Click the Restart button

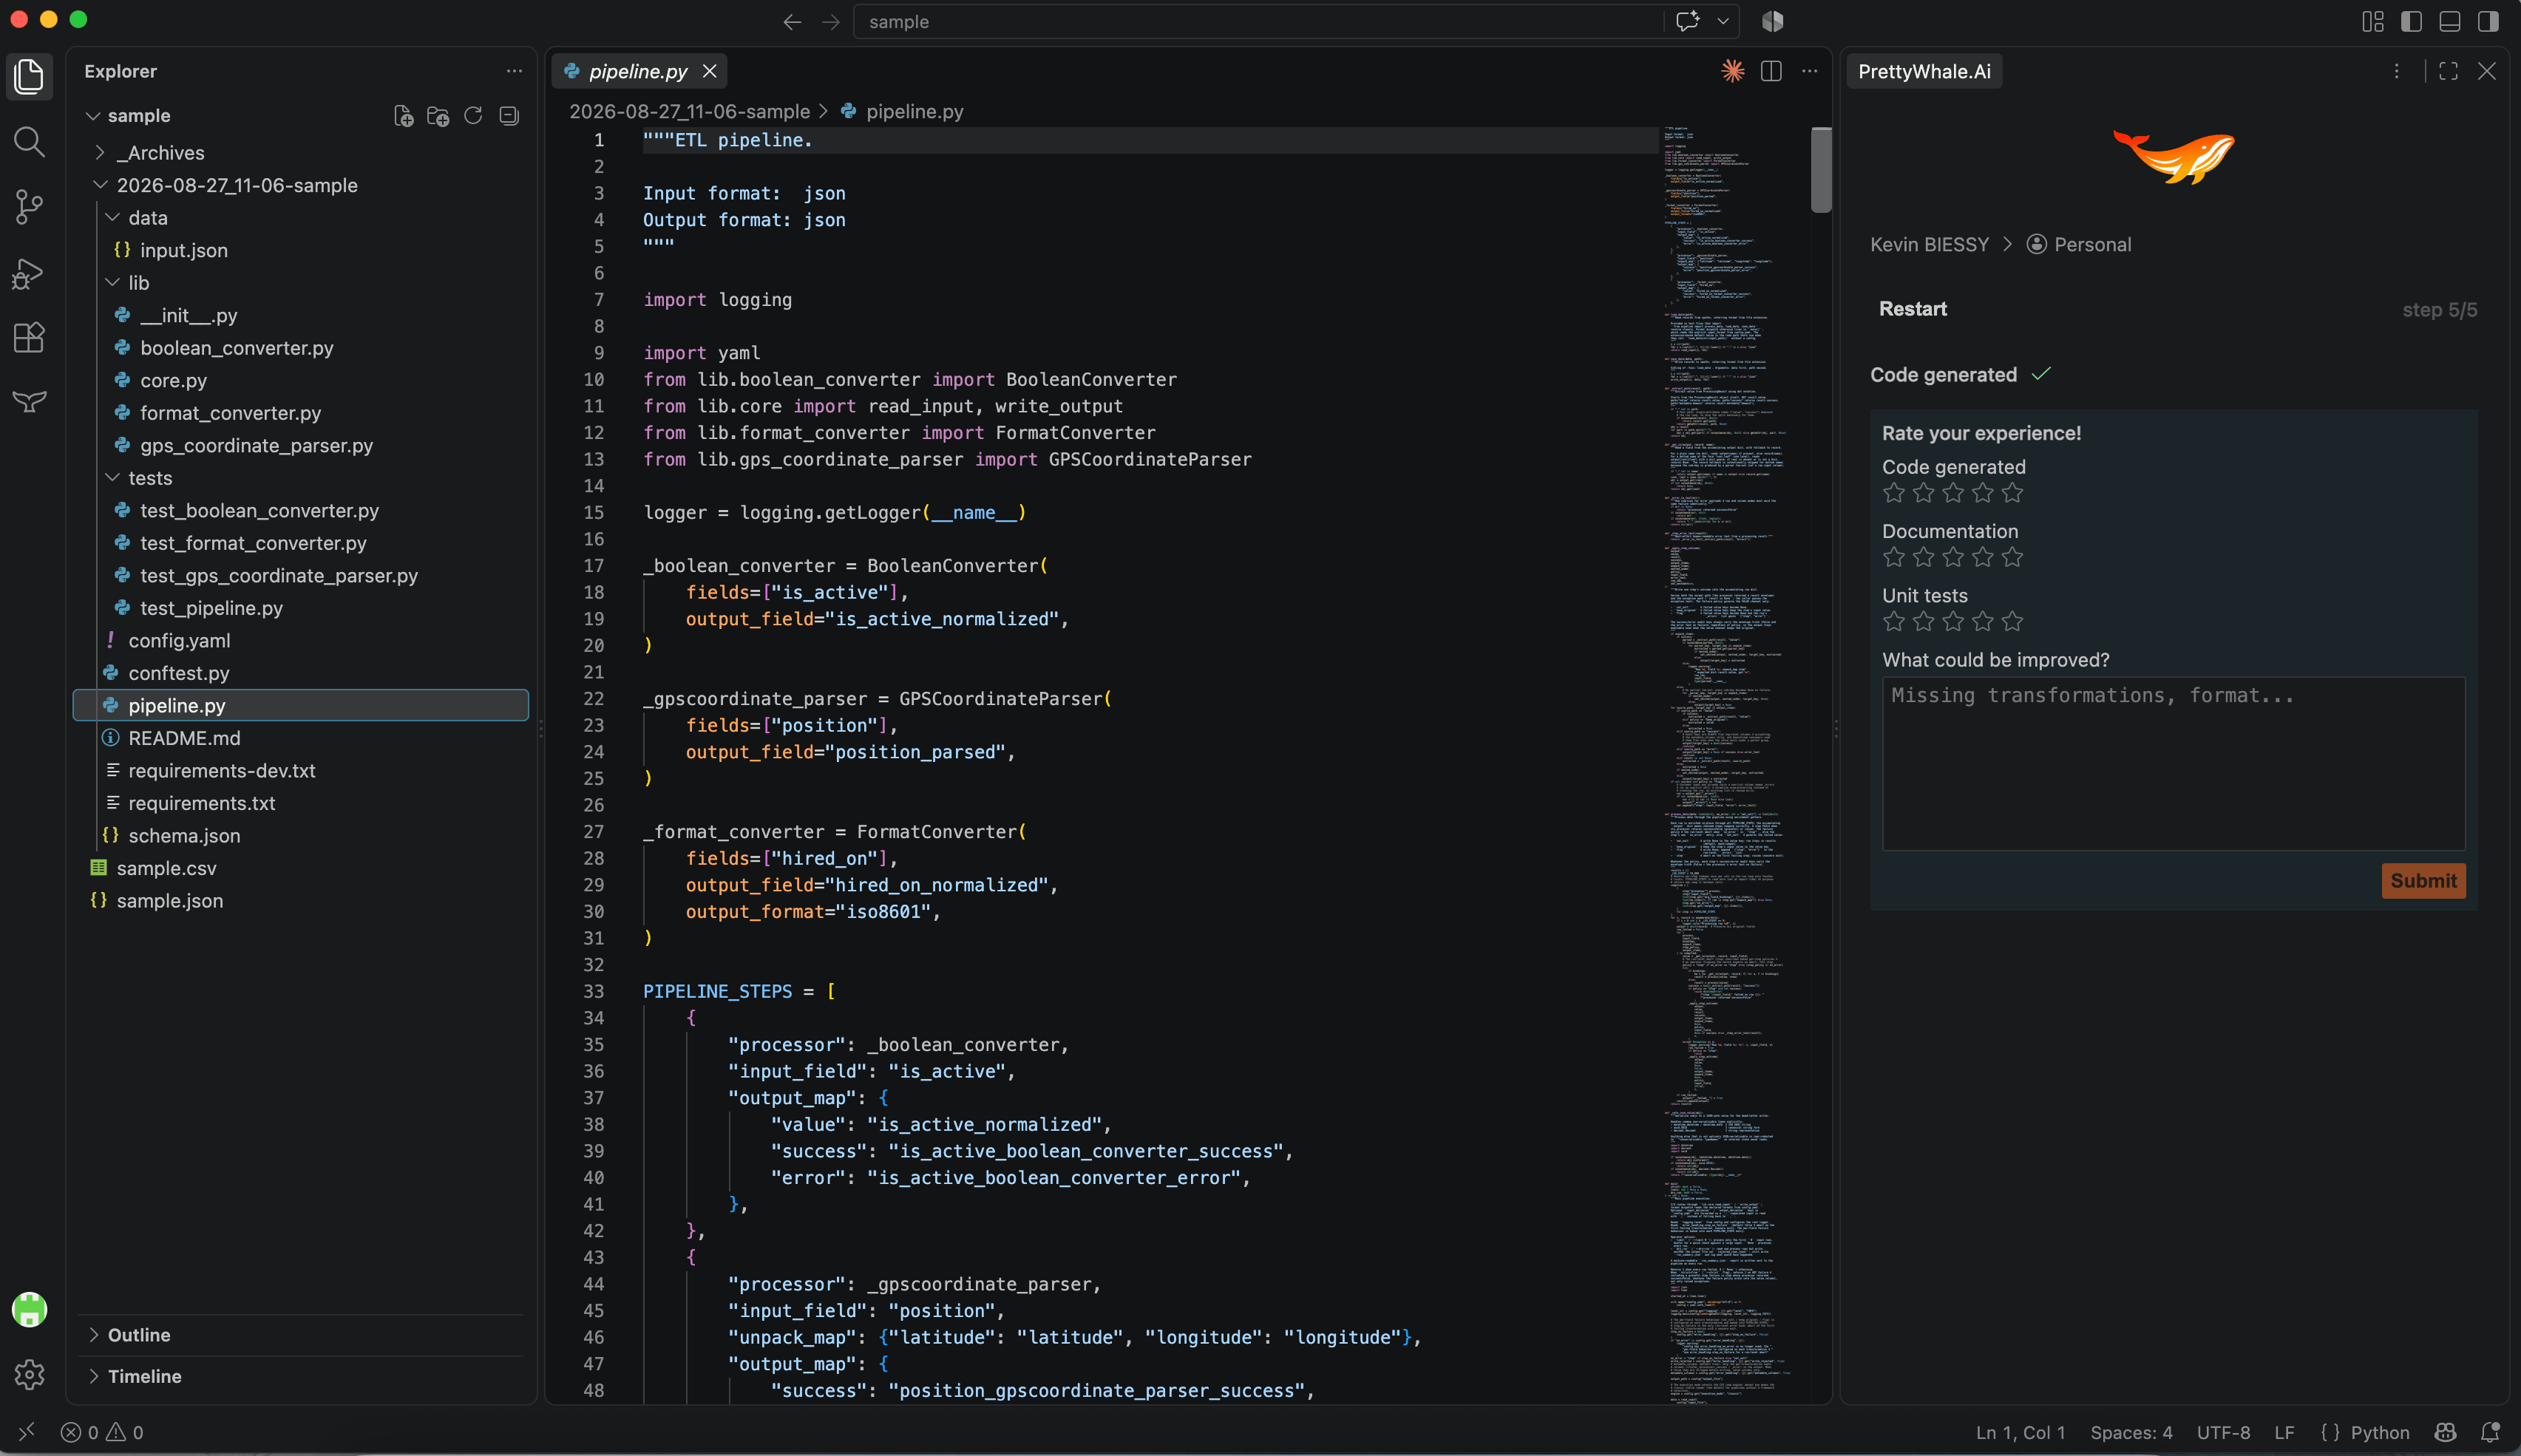tap(1912, 309)
